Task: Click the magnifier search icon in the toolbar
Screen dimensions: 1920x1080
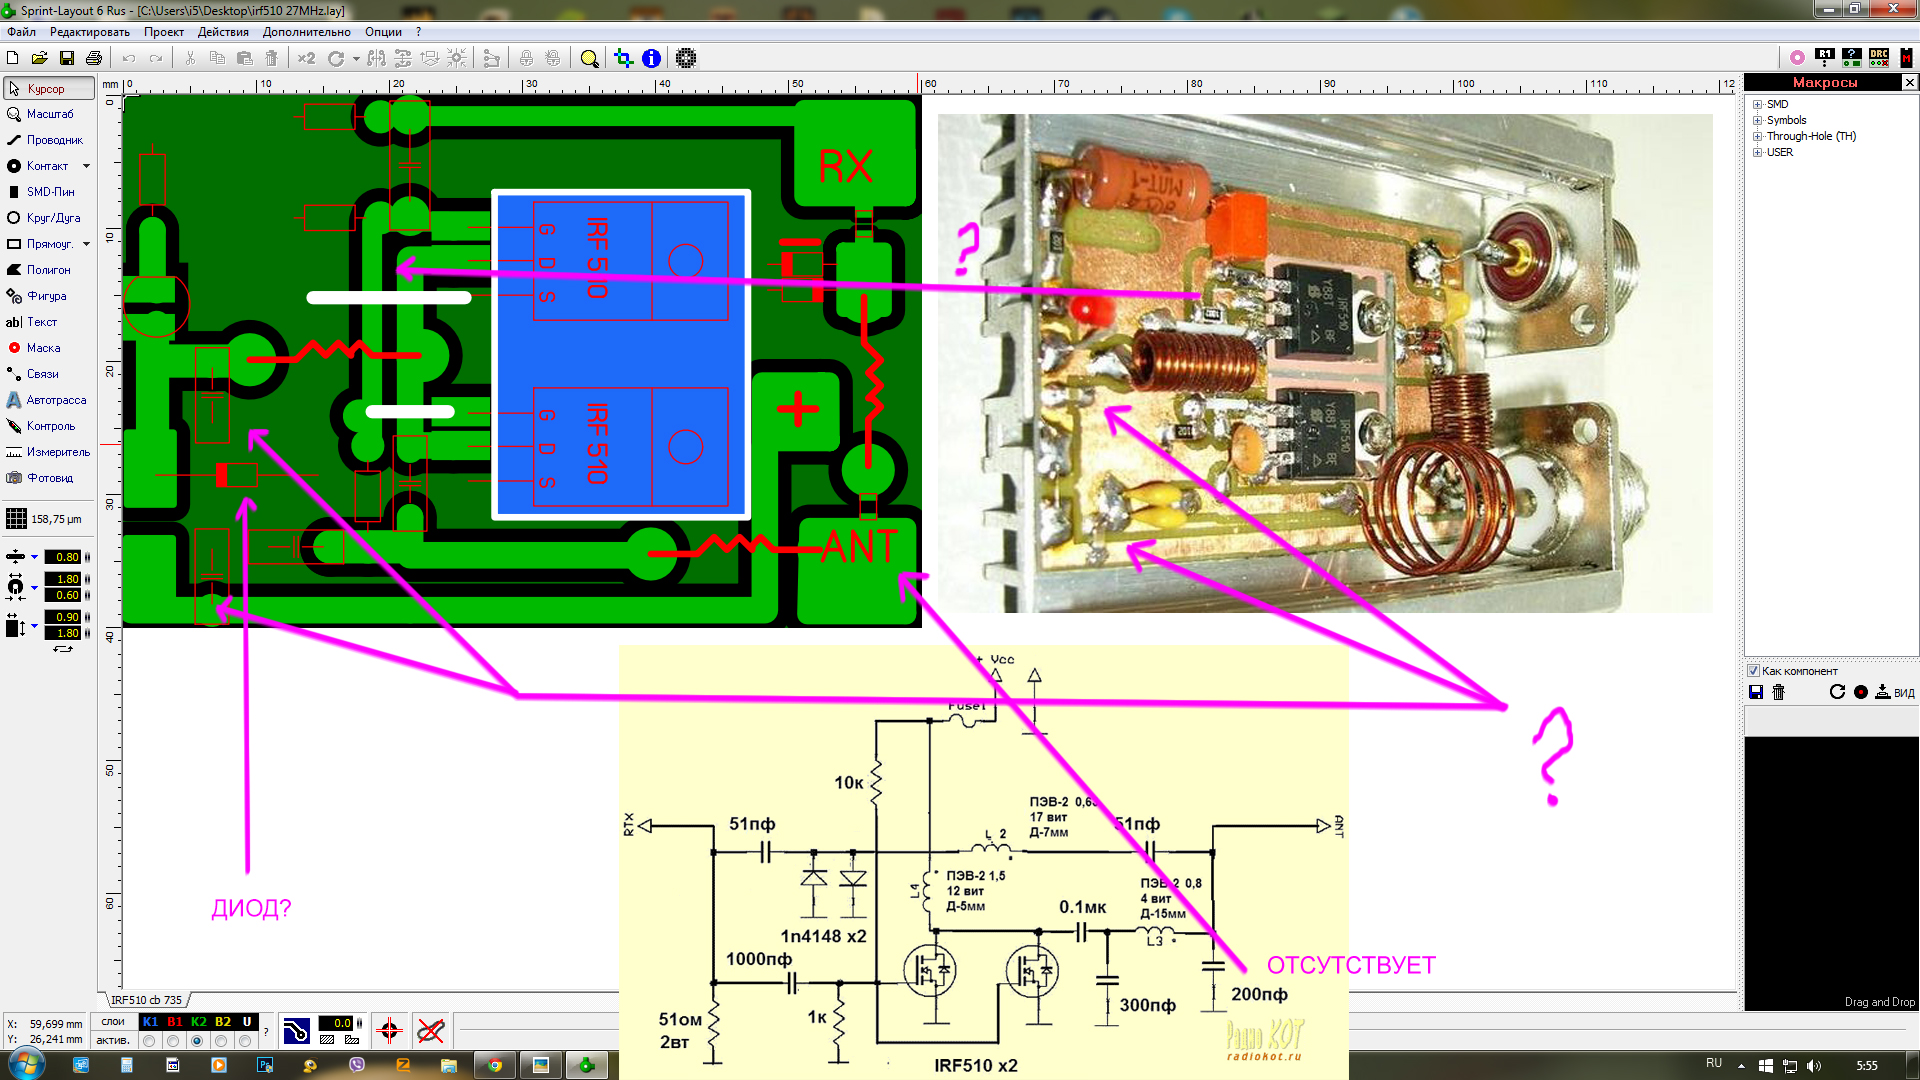Action: click(x=590, y=59)
